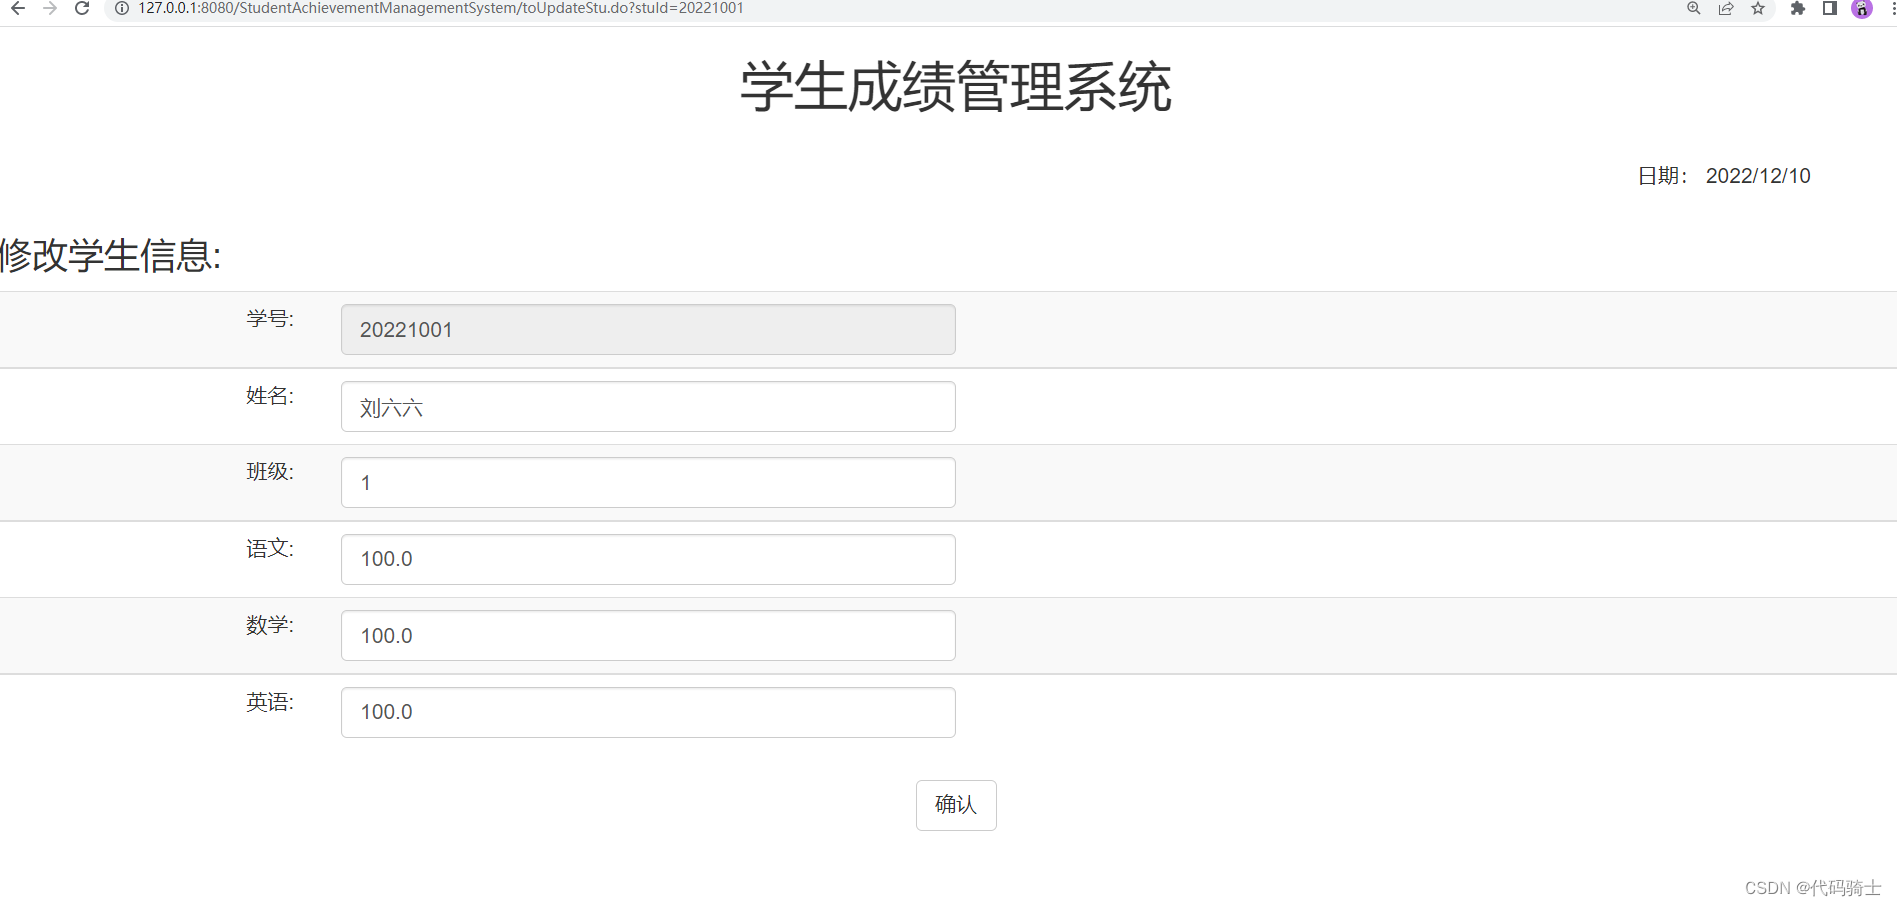Viewport: 1897px width, 906px height.
Task: Open site information via the info icon
Action: click(x=121, y=8)
